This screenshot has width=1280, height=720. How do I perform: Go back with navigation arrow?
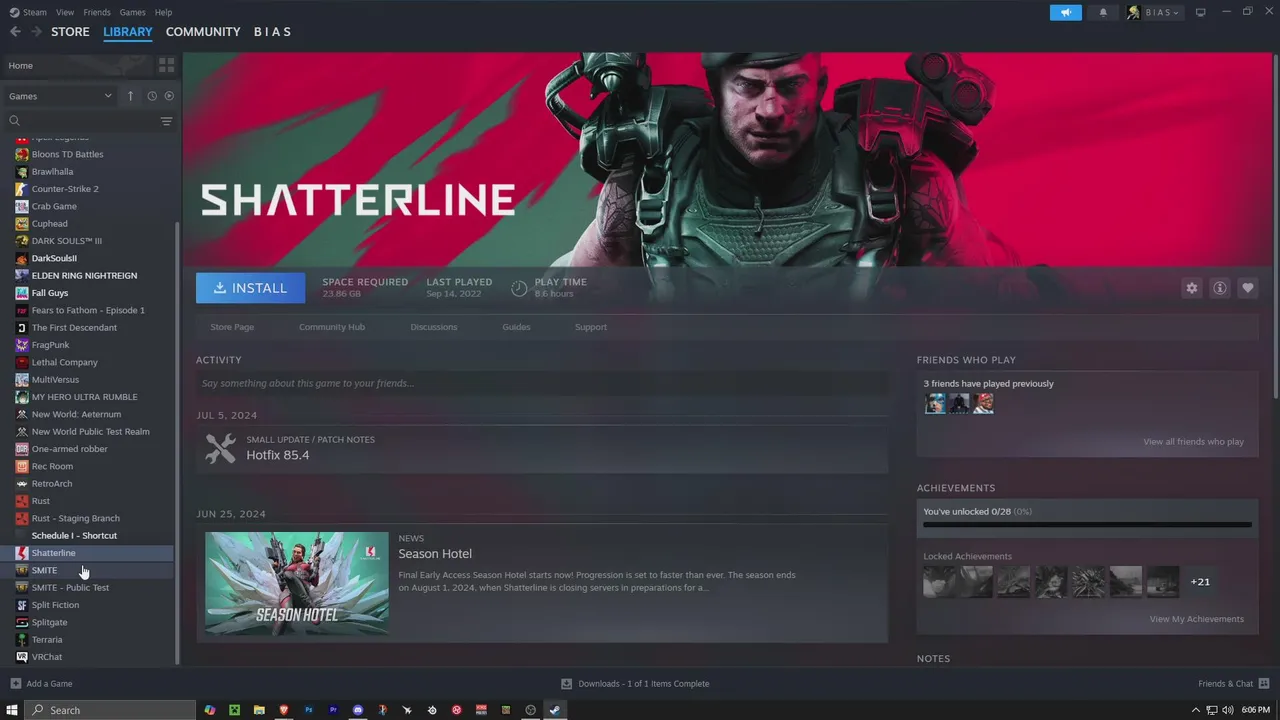(x=15, y=32)
